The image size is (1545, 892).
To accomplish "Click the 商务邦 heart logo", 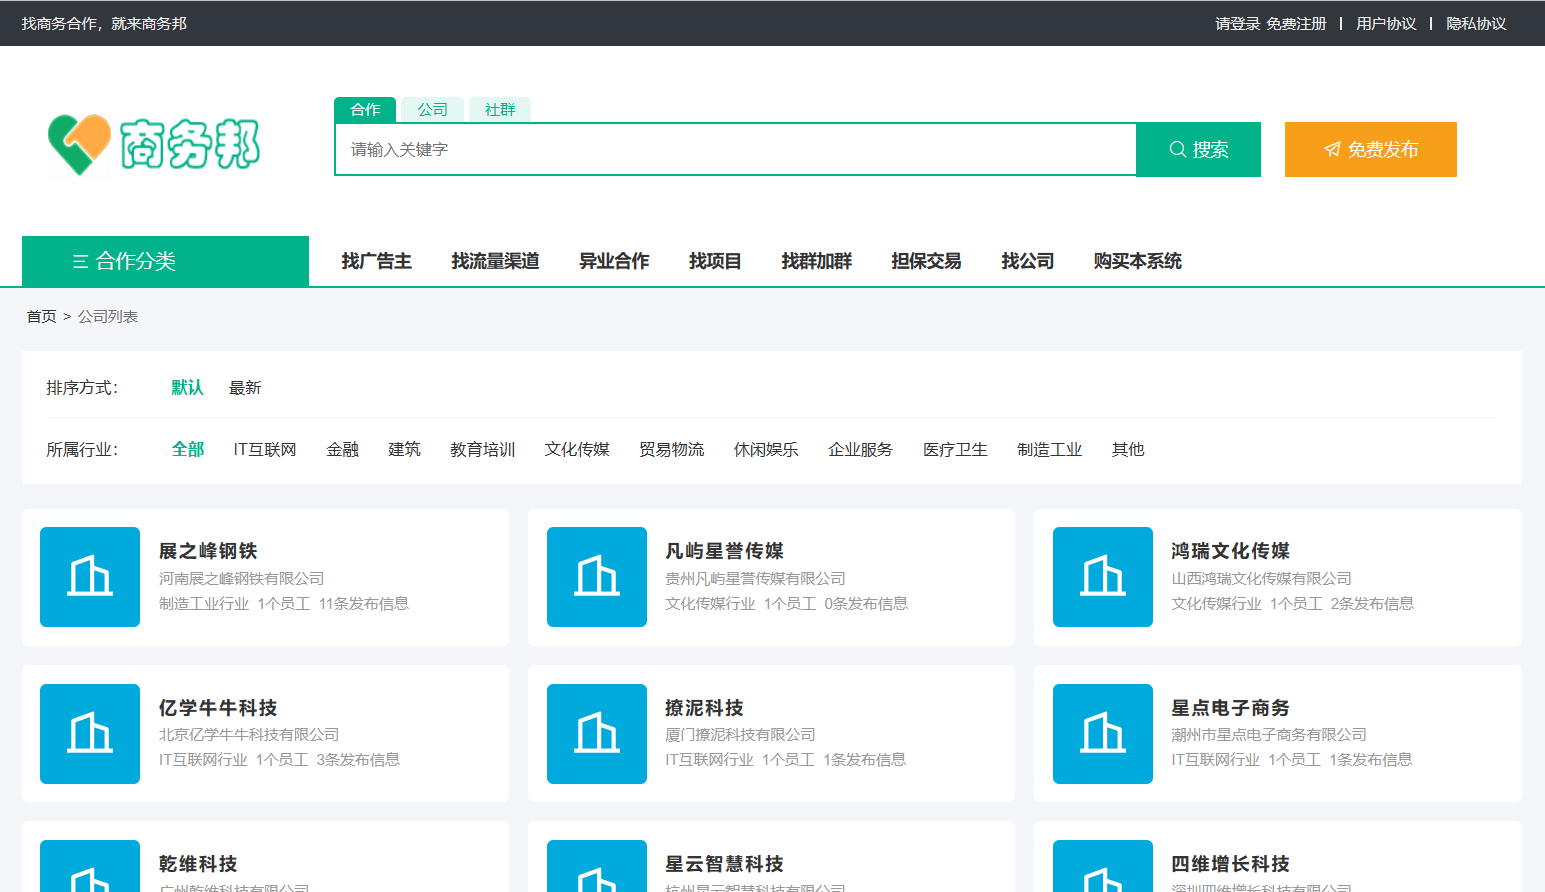I will [x=80, y=145].
